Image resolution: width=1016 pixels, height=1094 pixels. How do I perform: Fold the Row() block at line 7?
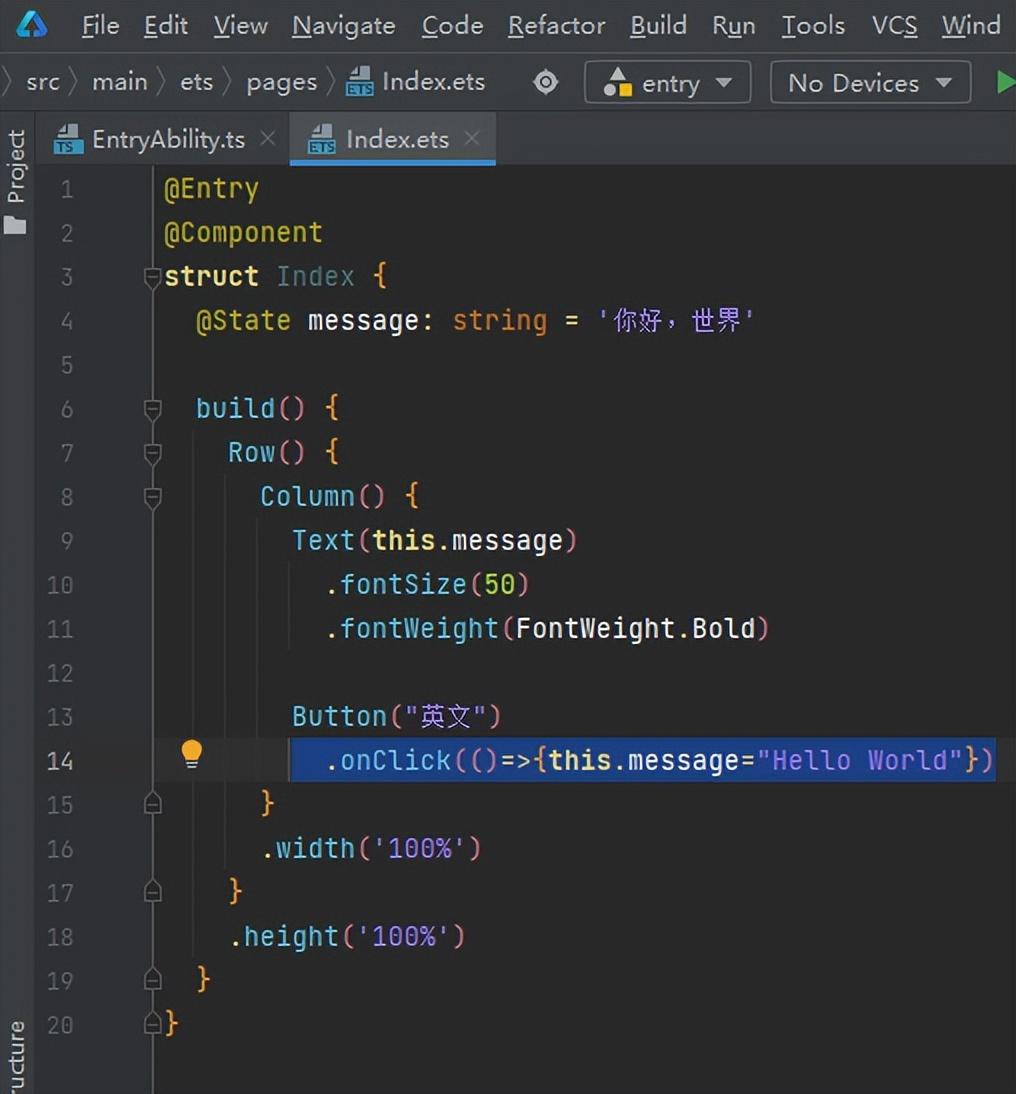pos(152,453)
